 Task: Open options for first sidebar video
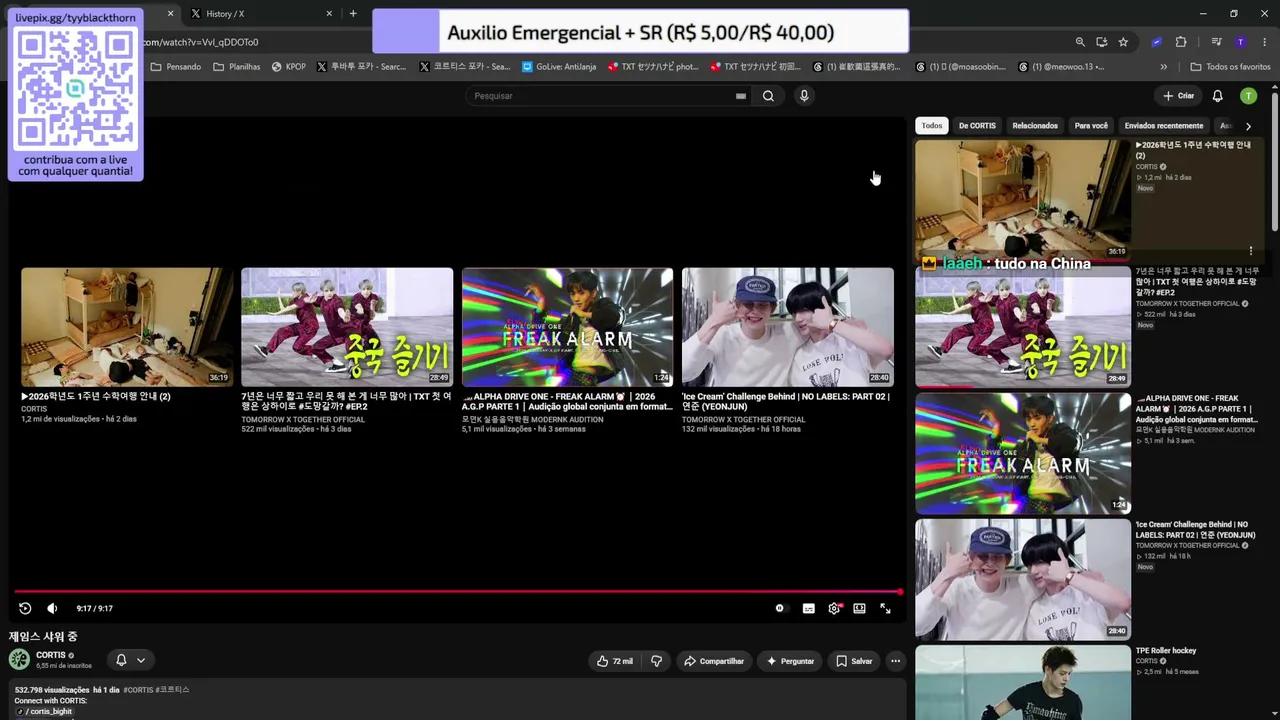coord(1250,251)
